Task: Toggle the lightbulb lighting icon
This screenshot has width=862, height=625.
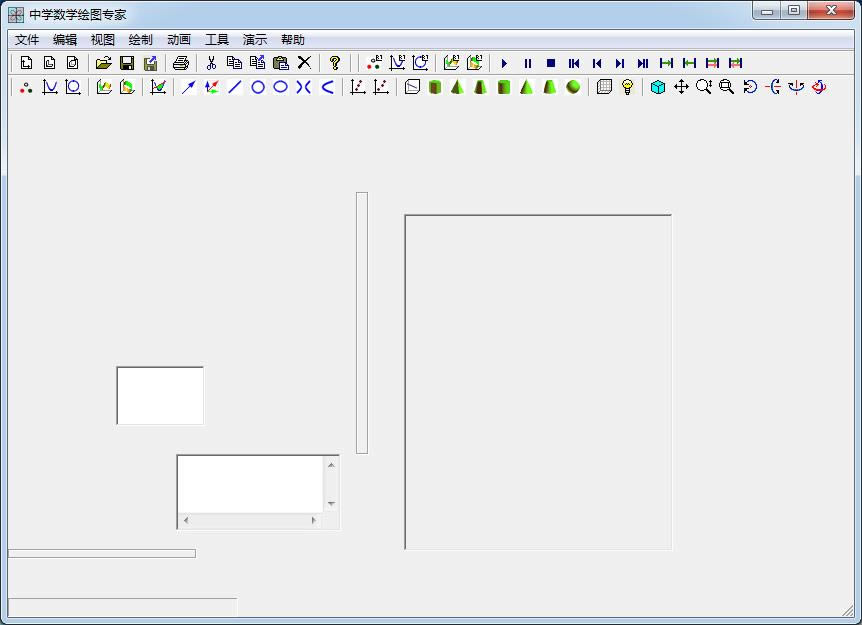Action: coord(627,87)
